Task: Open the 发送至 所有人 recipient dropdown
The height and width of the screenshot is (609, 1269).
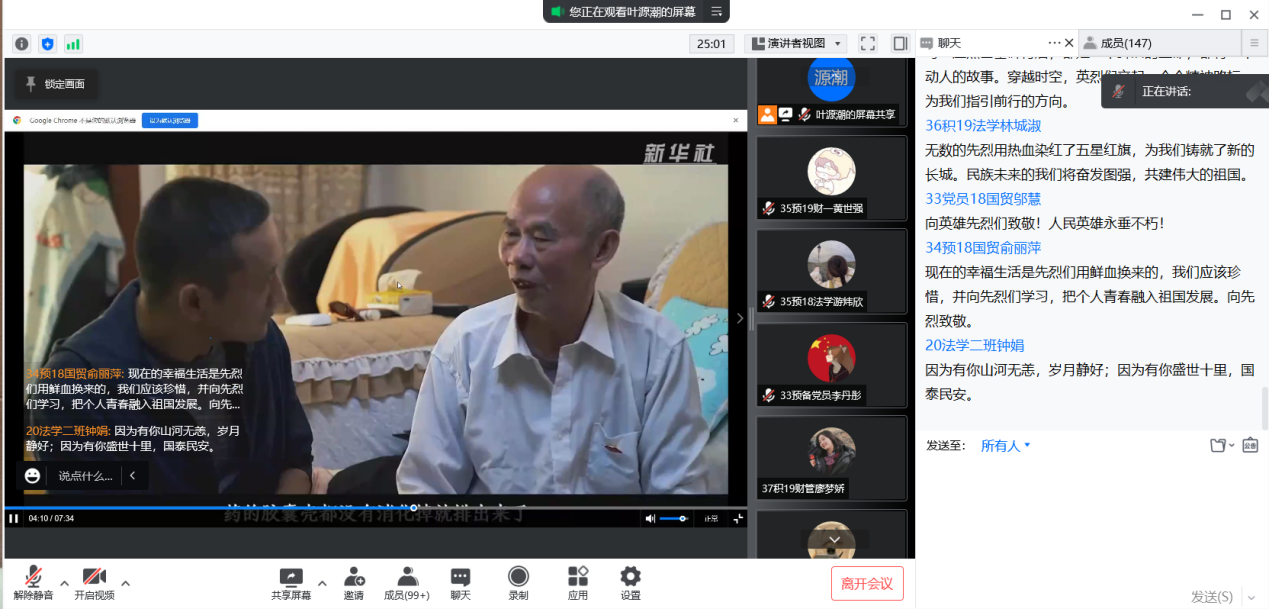Action: tap(1005, 446)
